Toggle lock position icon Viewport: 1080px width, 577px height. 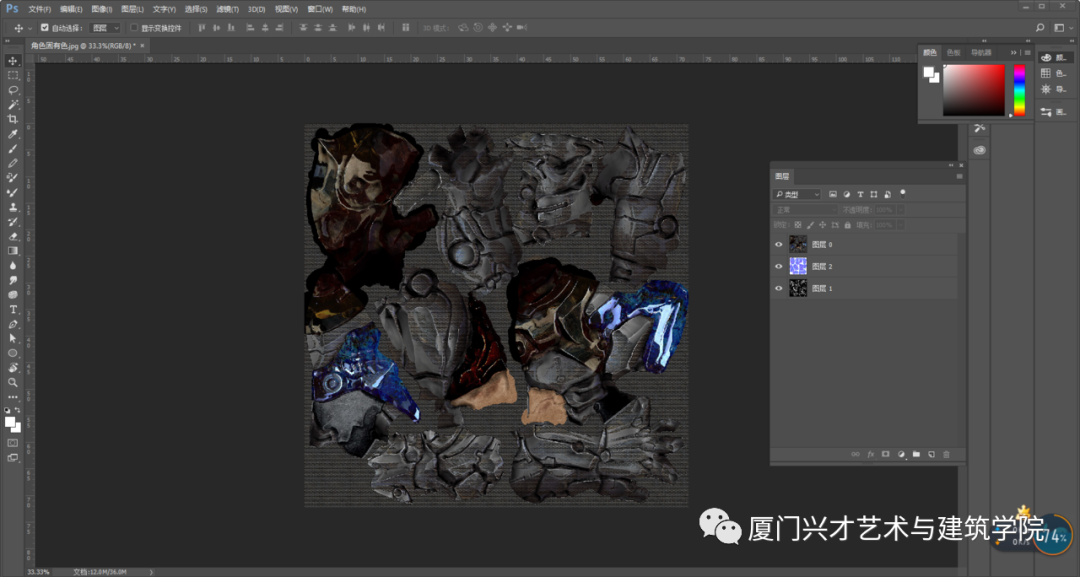pos(822,225)
